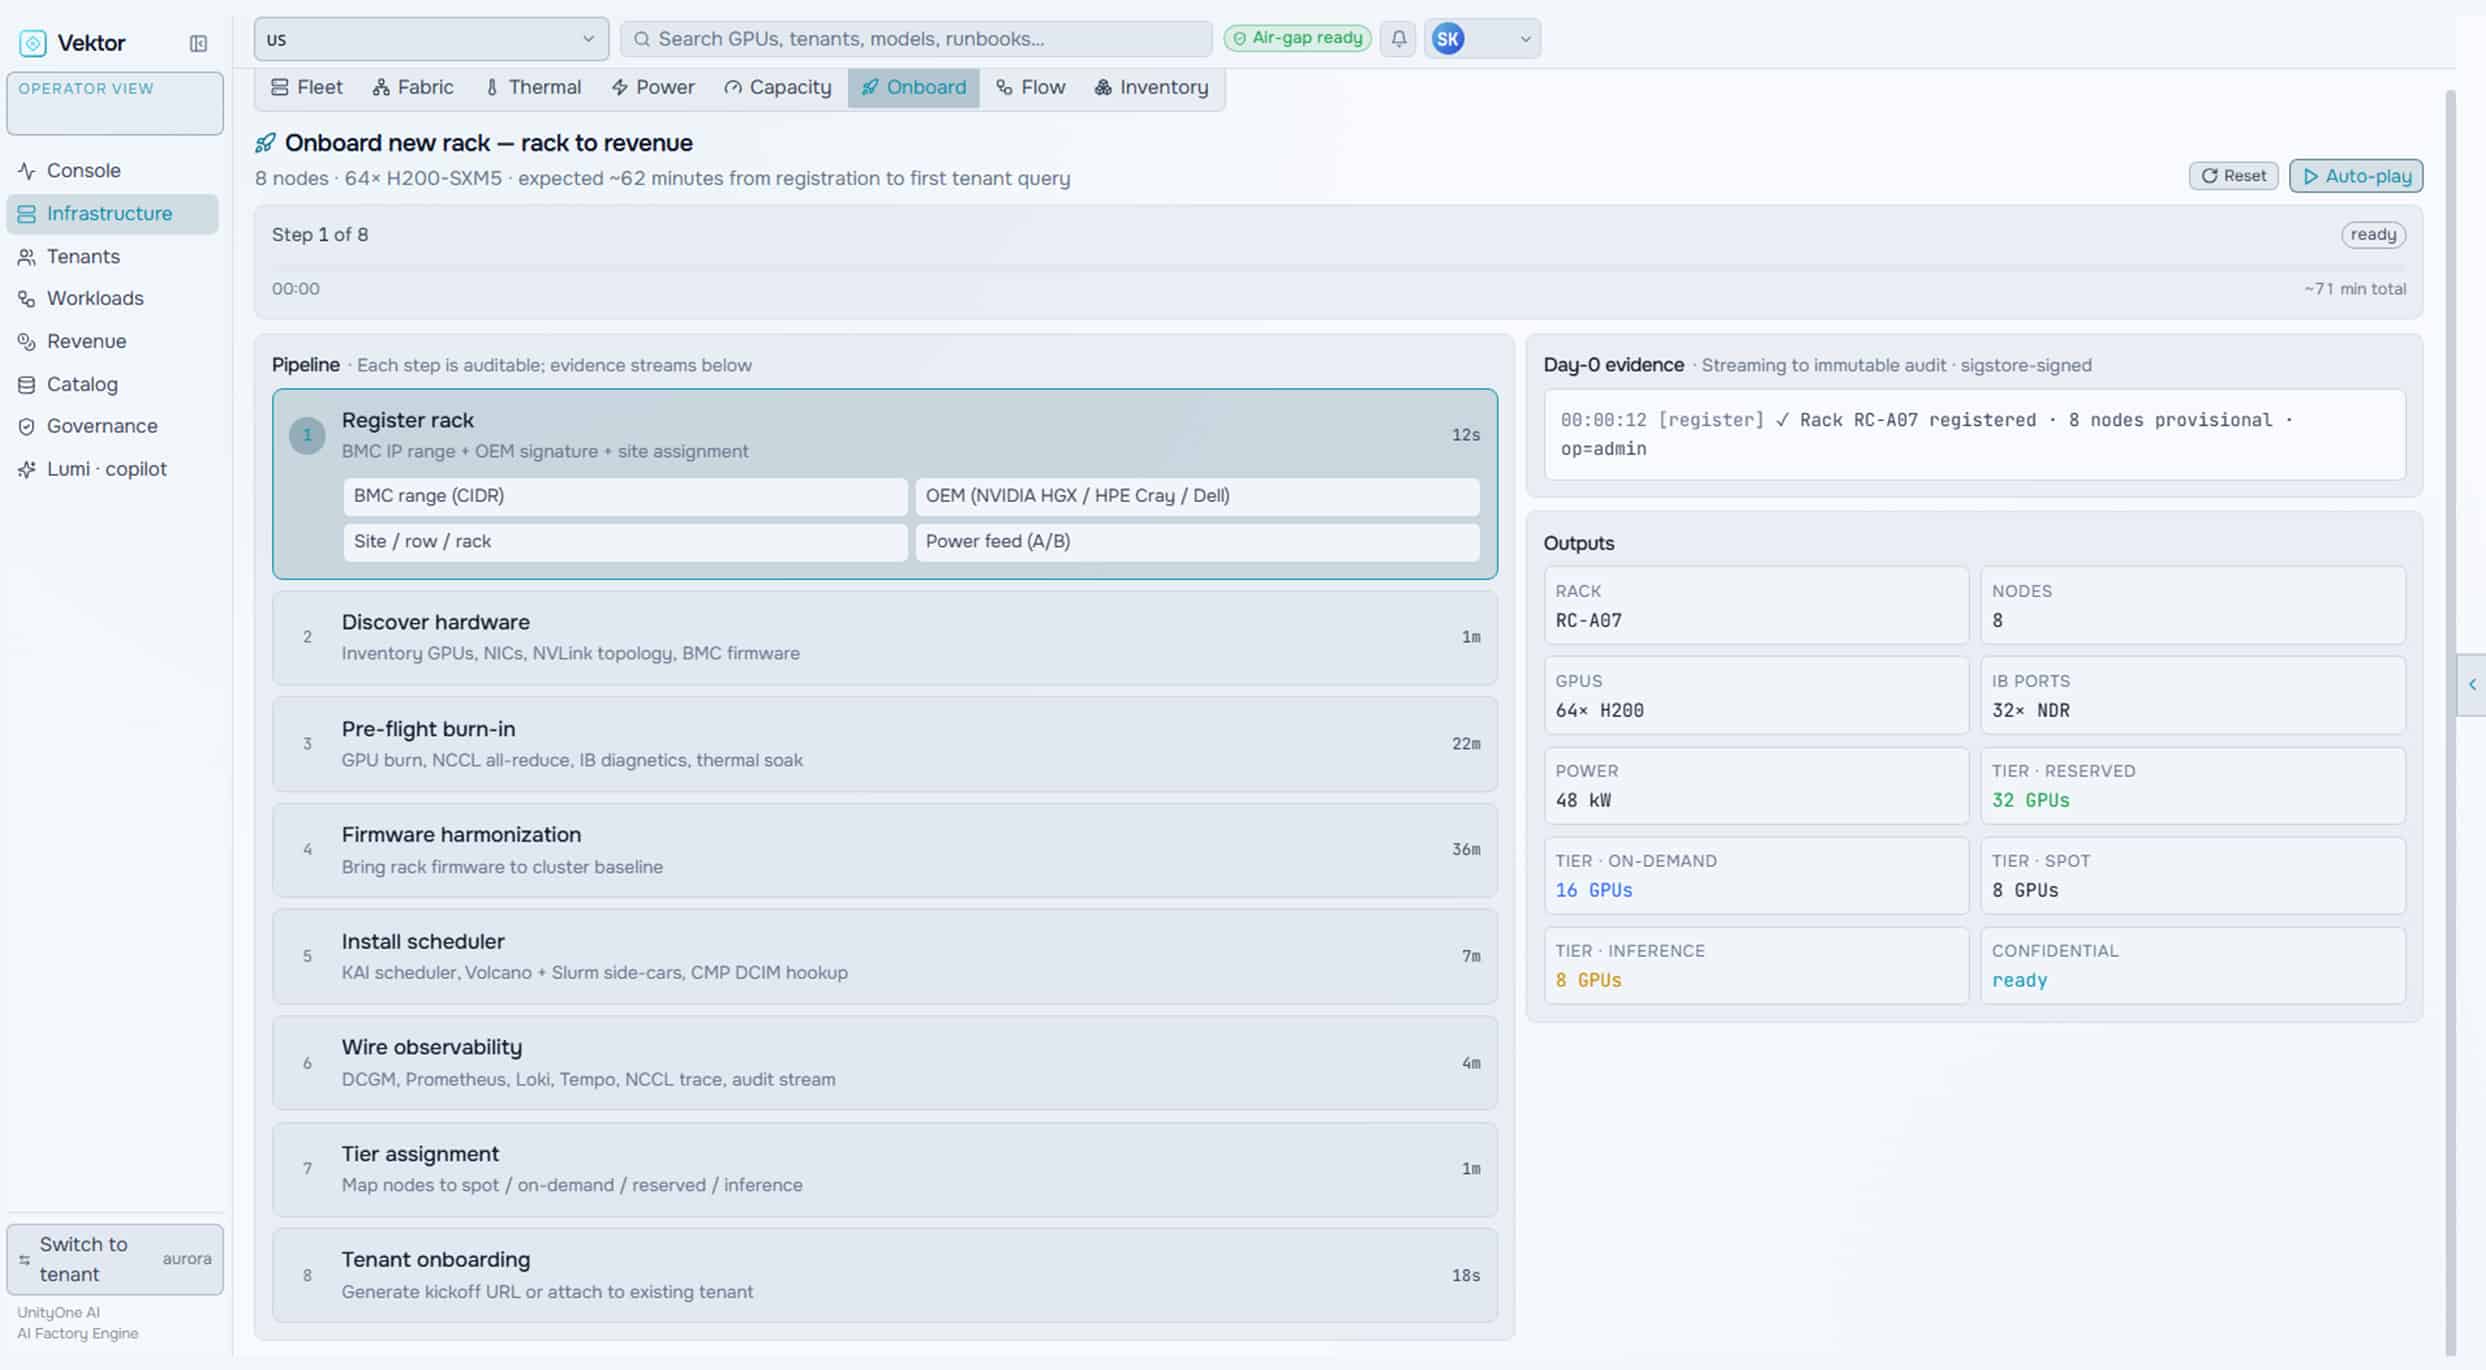Click the rocket icon by the page title

point(265,143)
